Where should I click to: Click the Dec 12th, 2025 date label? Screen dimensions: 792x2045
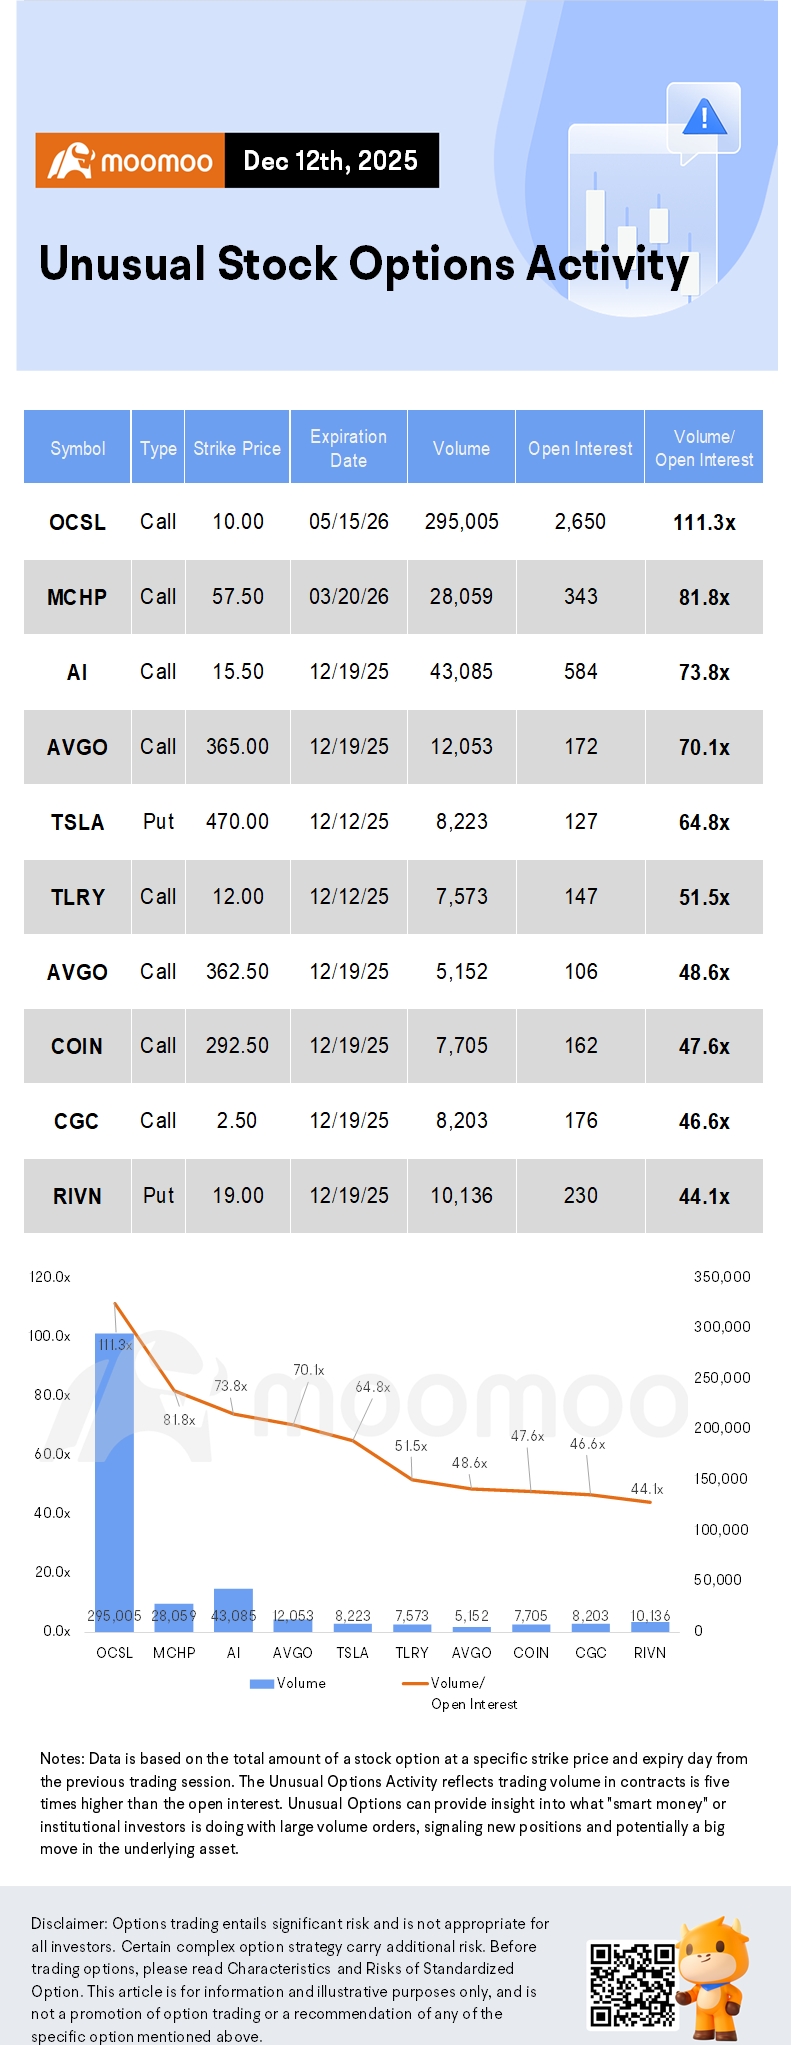coord(331,160)
